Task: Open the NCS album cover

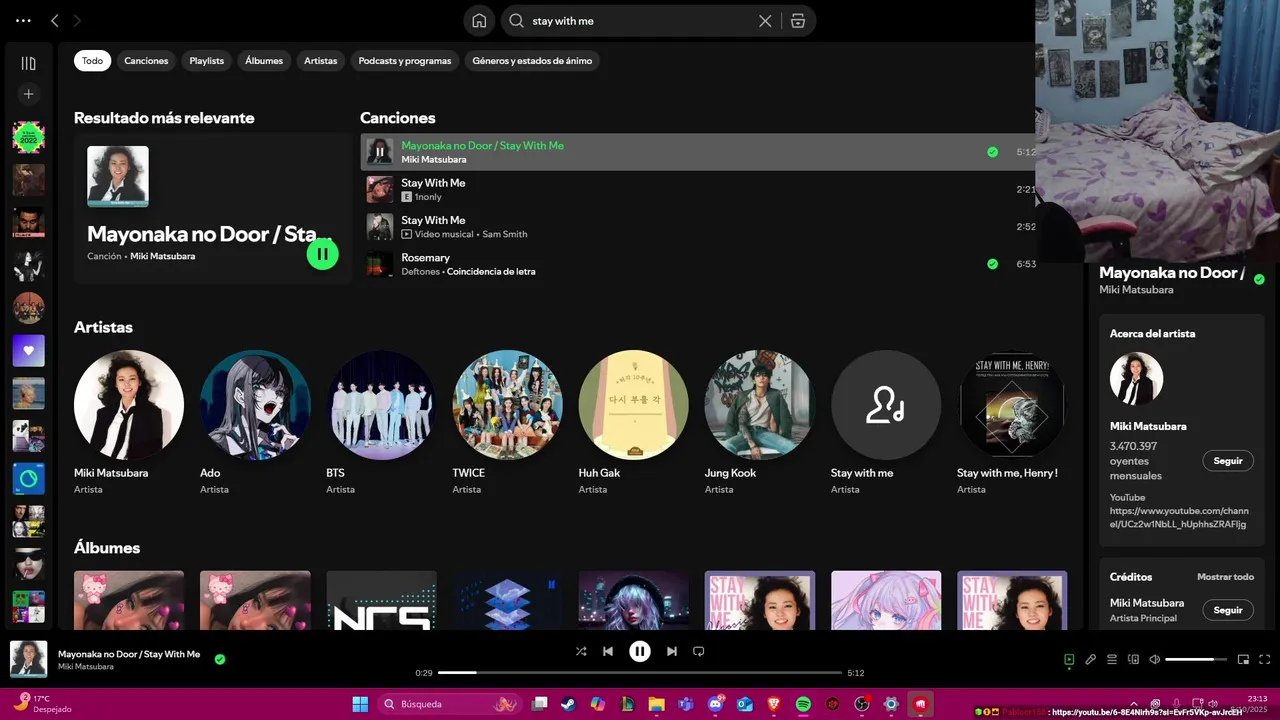Action: (x=381, y=600)
